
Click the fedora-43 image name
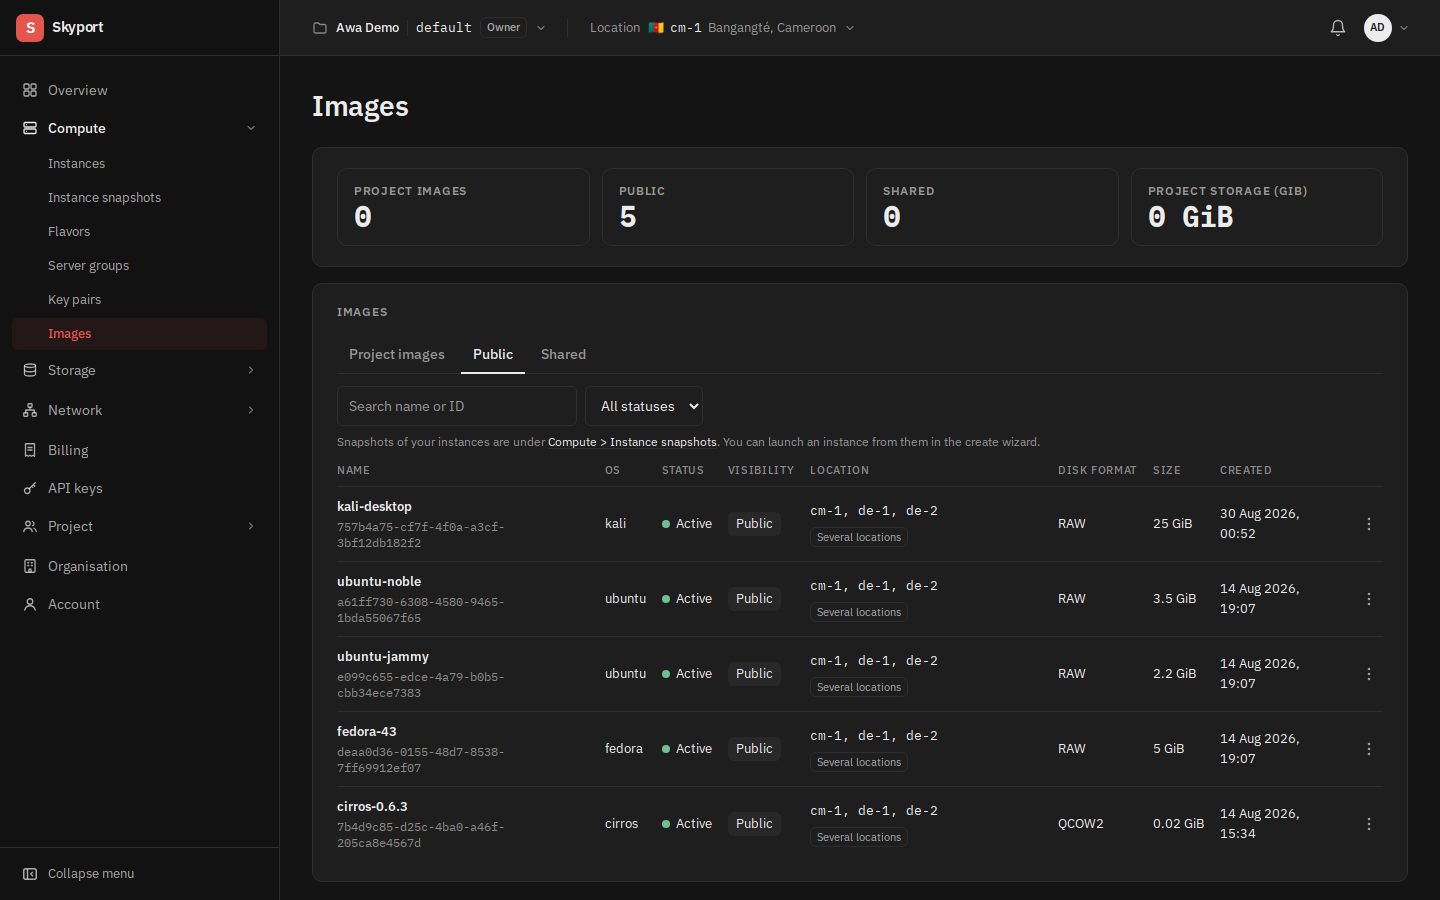(367, 732)
